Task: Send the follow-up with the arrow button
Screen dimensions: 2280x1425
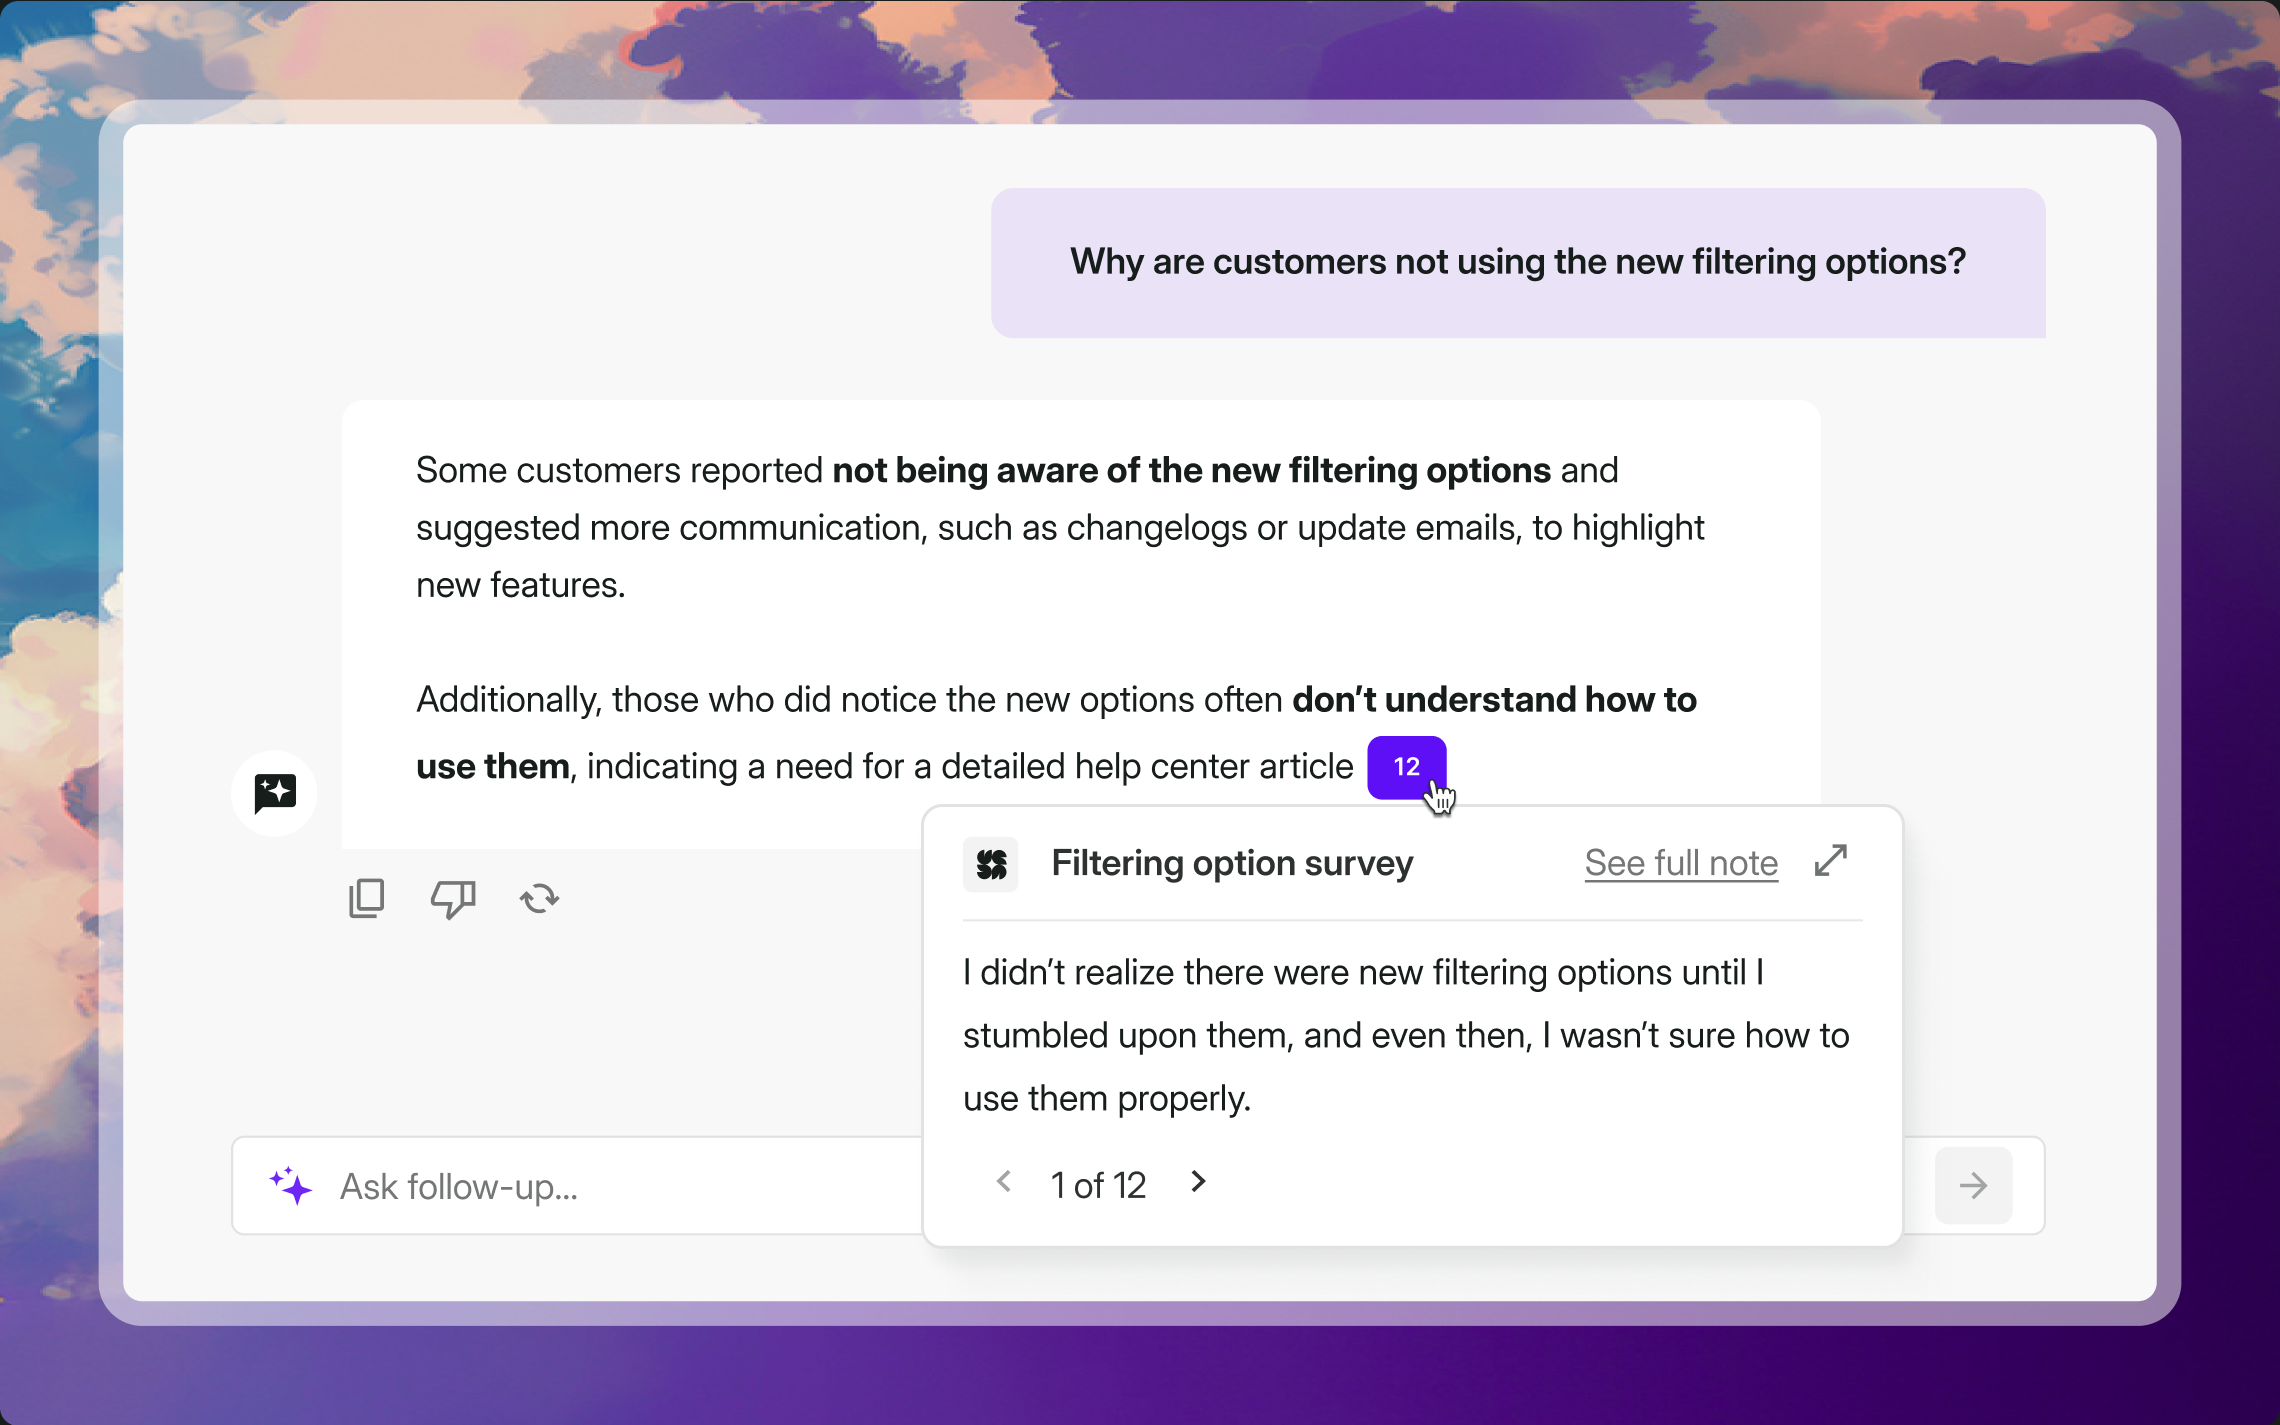Action: click(1973, 1186)
